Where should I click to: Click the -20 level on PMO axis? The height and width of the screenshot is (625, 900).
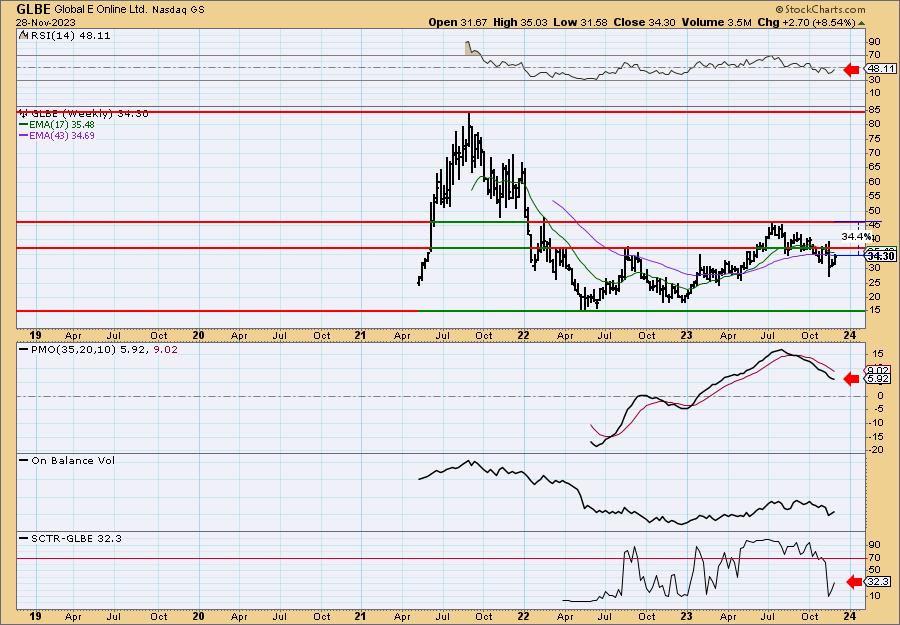click(875, 450)
